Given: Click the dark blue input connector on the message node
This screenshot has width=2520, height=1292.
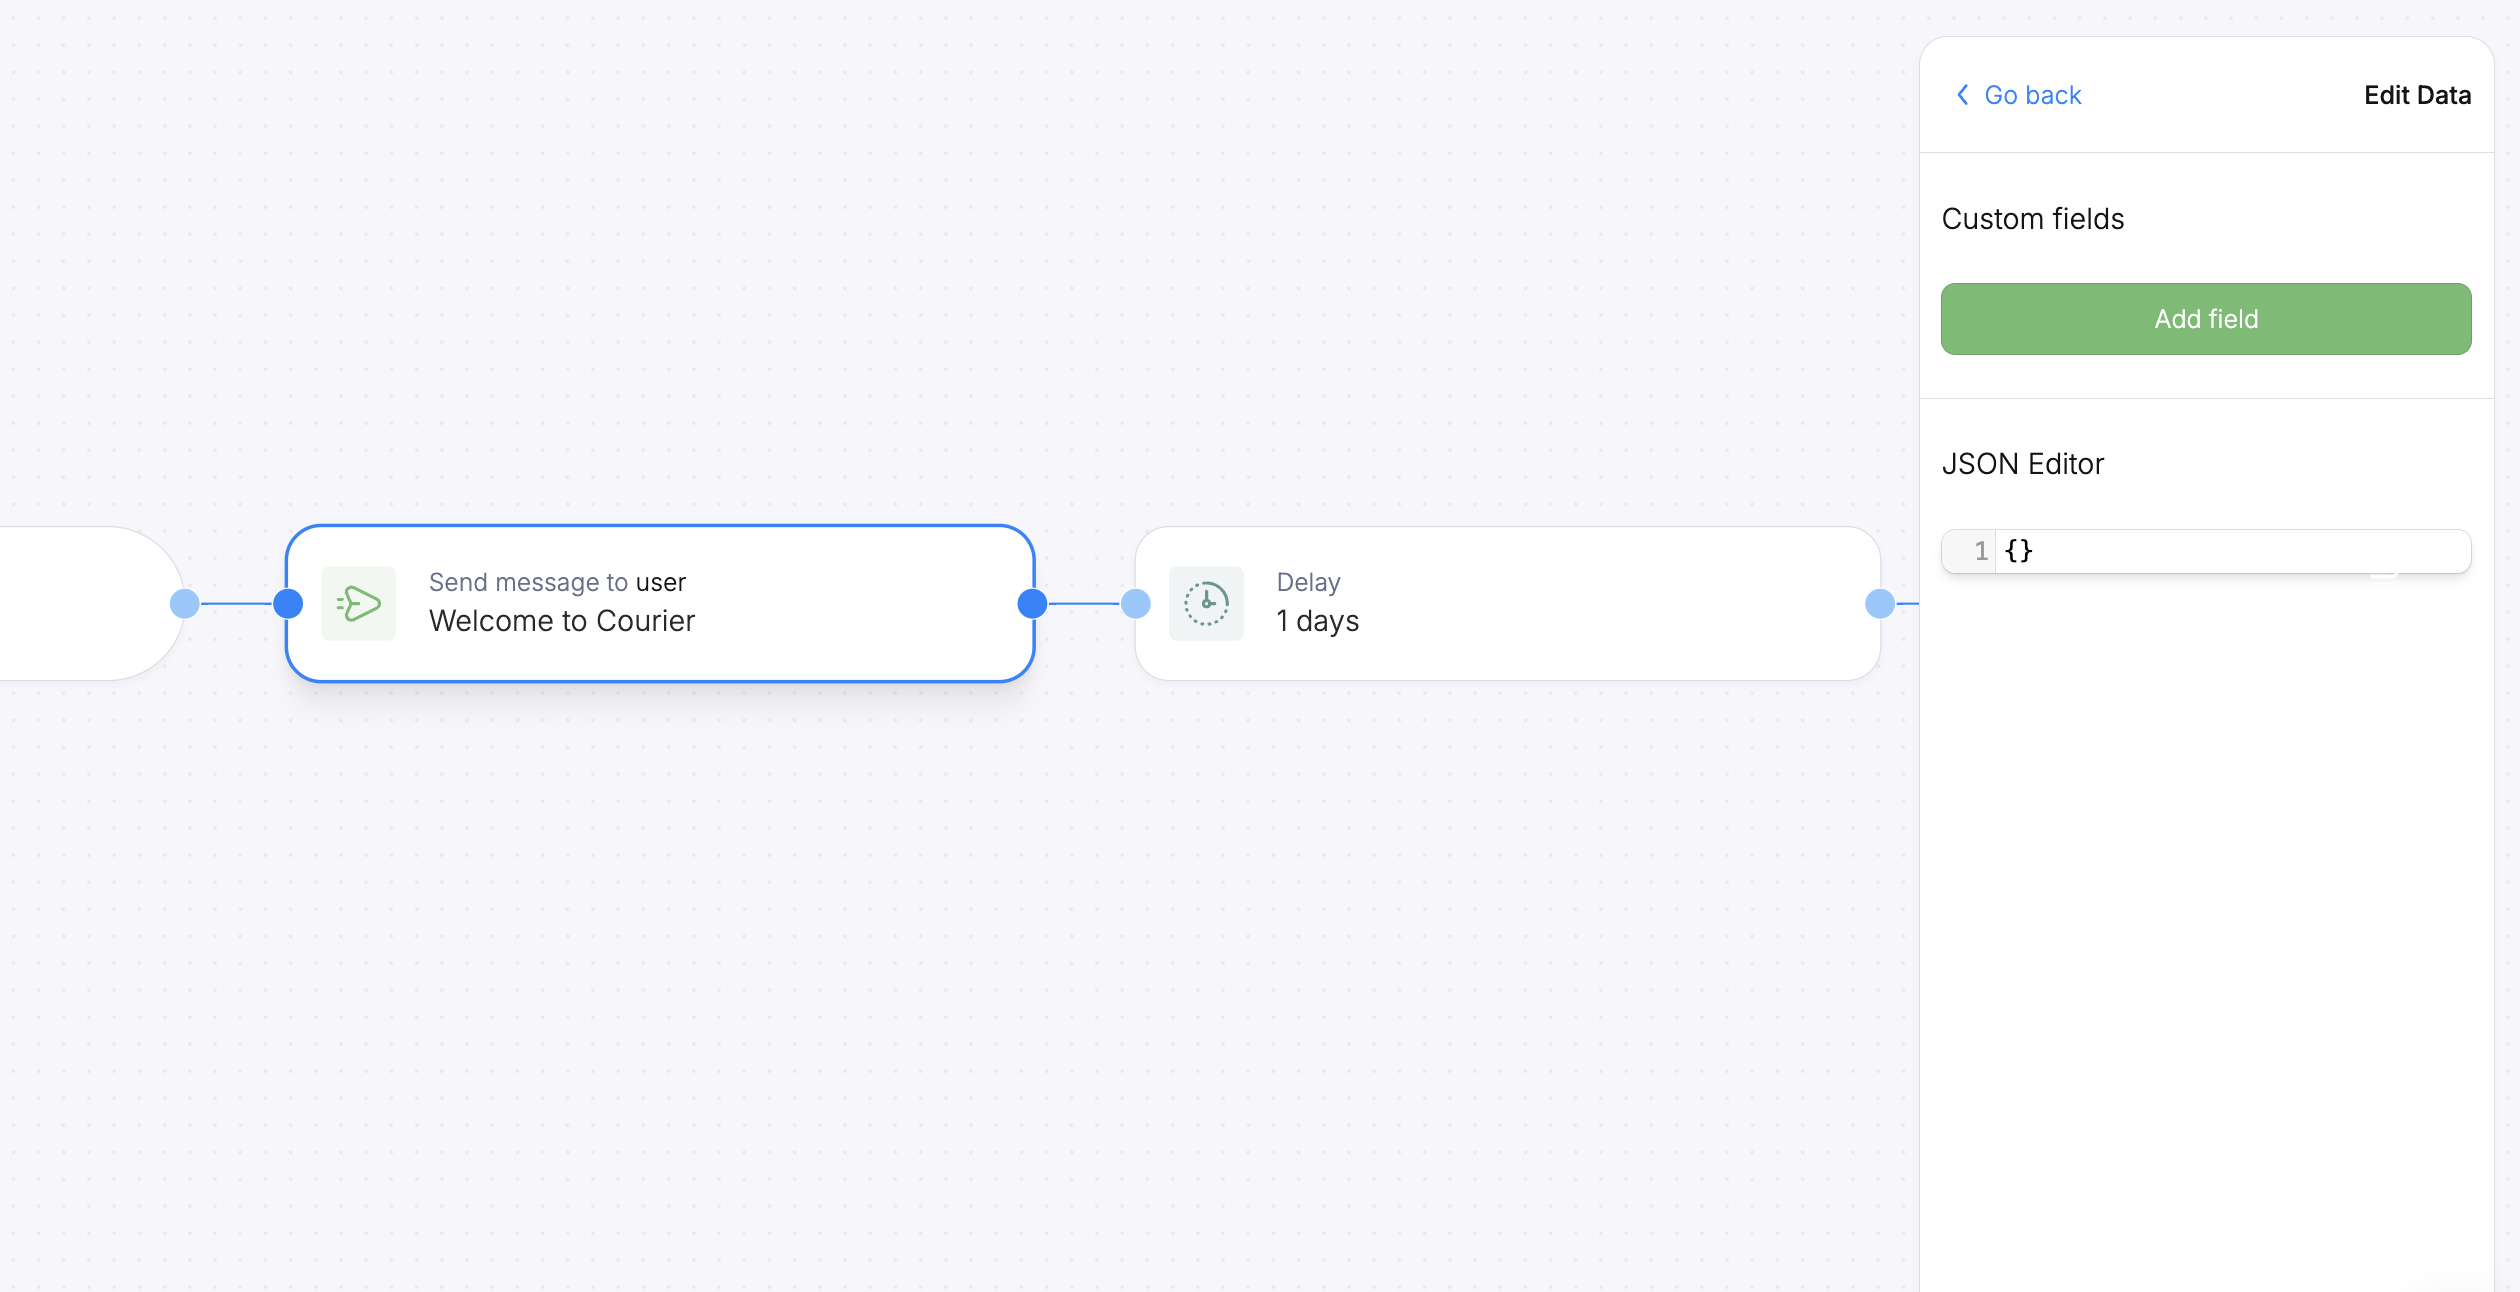Looking at the screenshot, I should (288, 603).
